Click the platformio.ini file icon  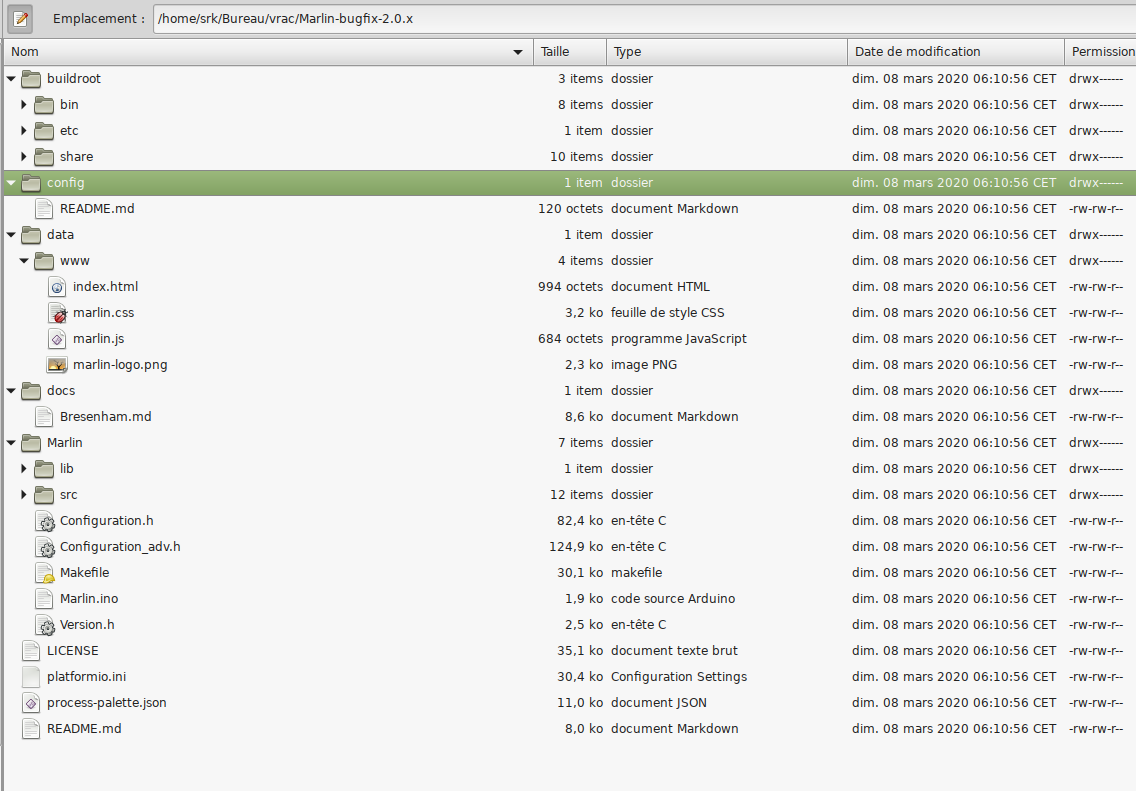click(x=31, y=677)
